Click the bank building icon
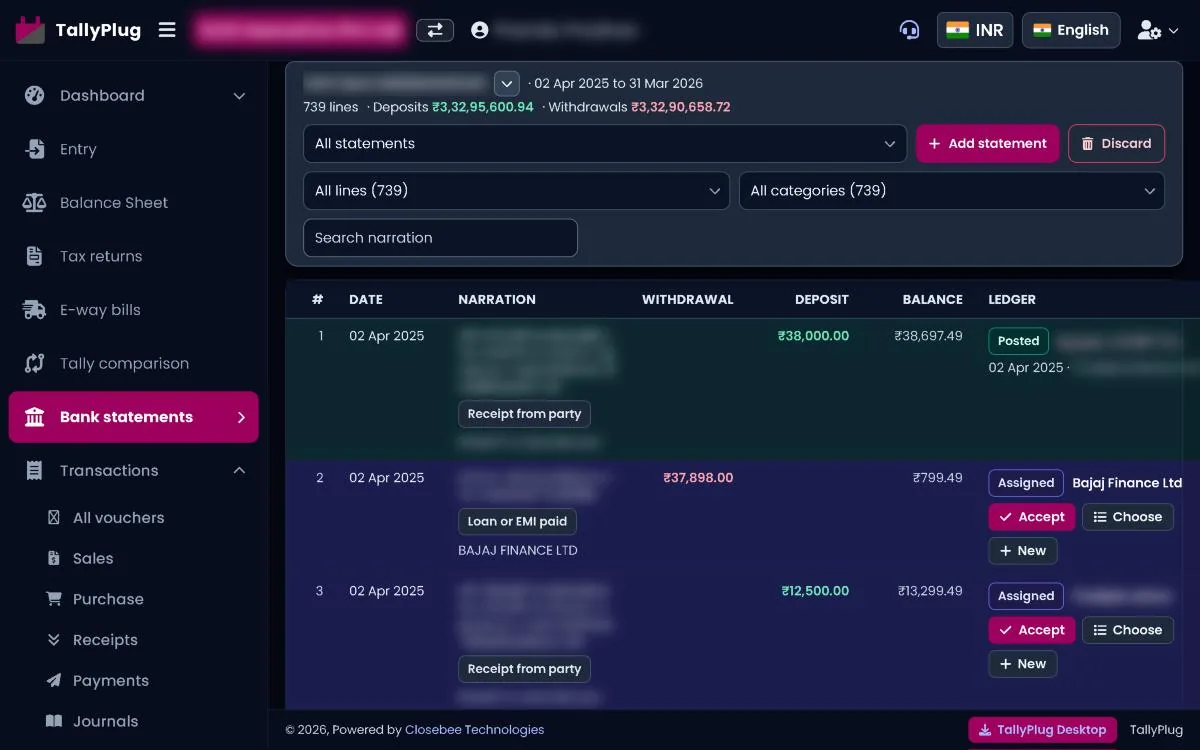 click(x=35, y=417)
